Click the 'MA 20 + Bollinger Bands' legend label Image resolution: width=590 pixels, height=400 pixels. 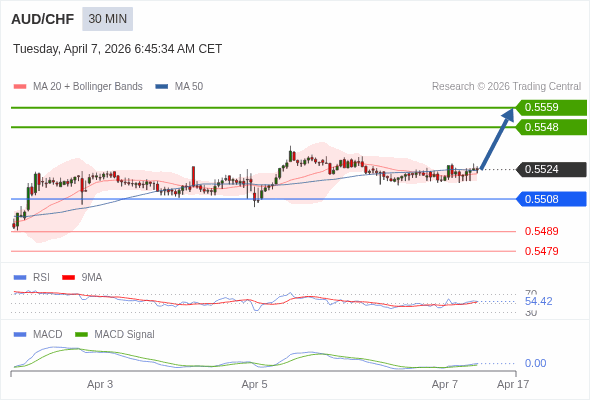tap(88, 87)
